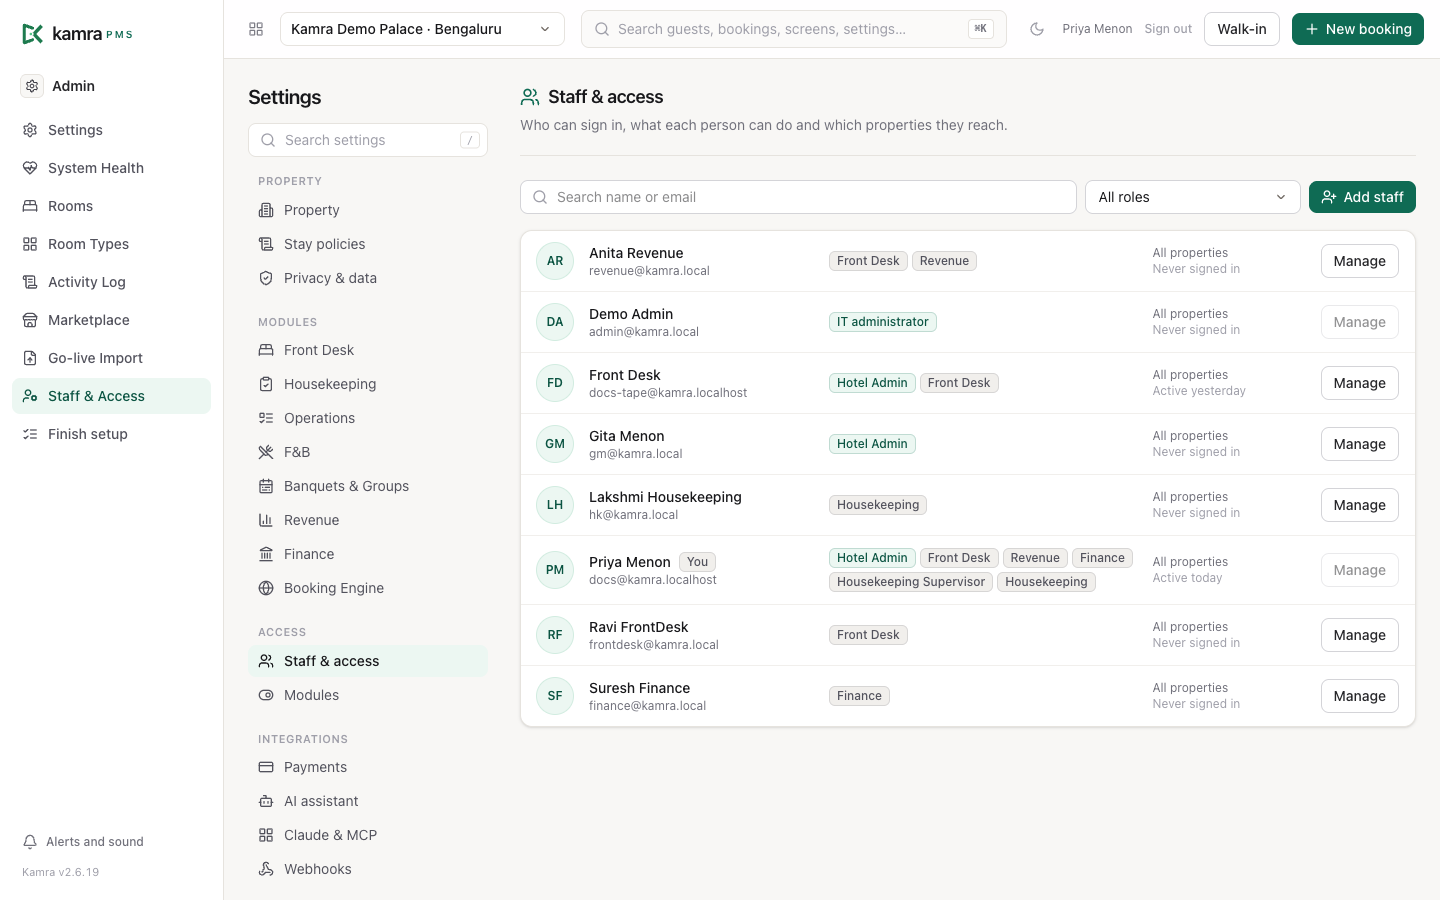Sign out of the account
1440x900 pixels.
(x=1168, y=29)
